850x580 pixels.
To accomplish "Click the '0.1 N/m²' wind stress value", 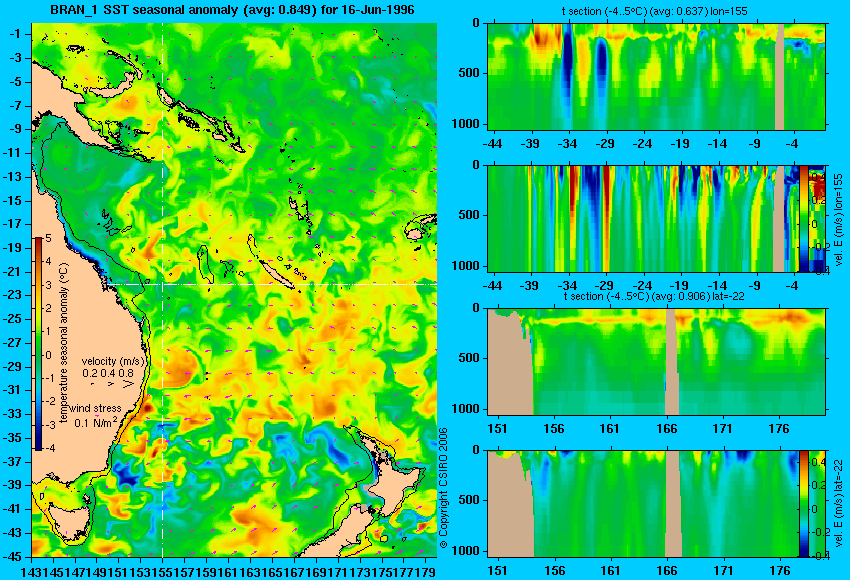I will pos(96,422).
